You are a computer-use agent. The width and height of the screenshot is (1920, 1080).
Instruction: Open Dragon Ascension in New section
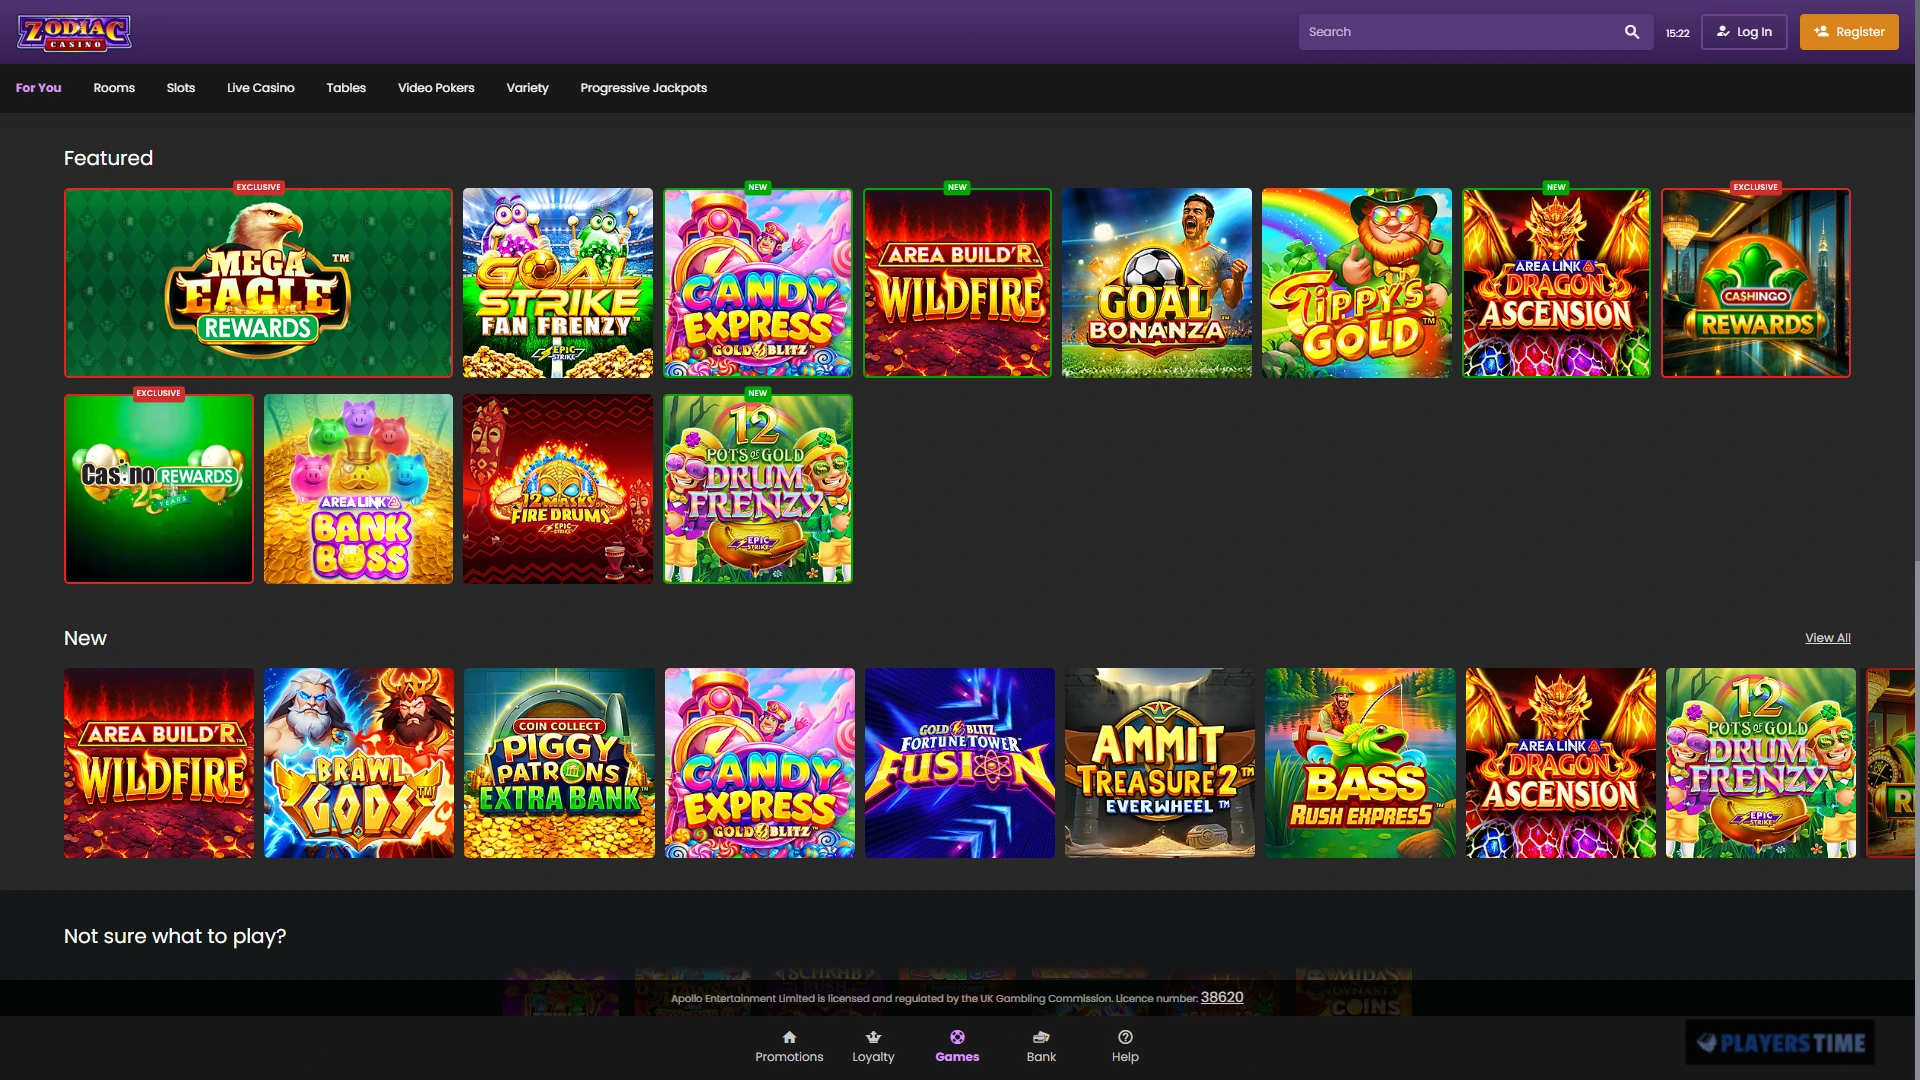tap(1561, 763)
